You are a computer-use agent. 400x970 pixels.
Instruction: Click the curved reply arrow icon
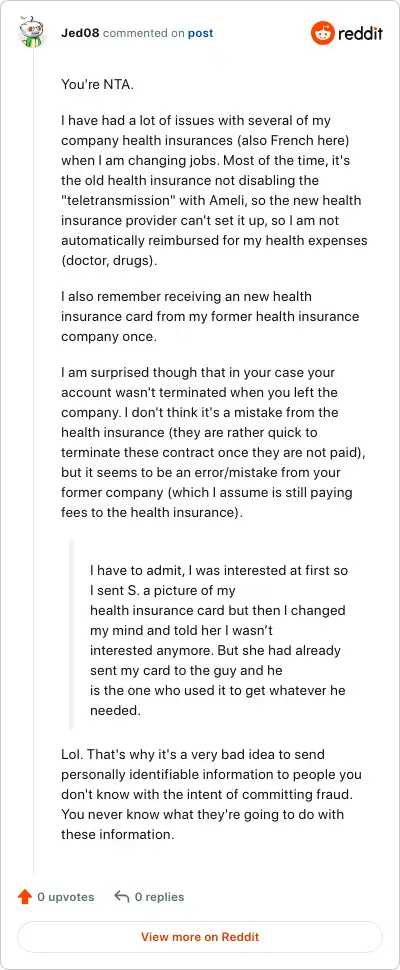pos(122,896)
